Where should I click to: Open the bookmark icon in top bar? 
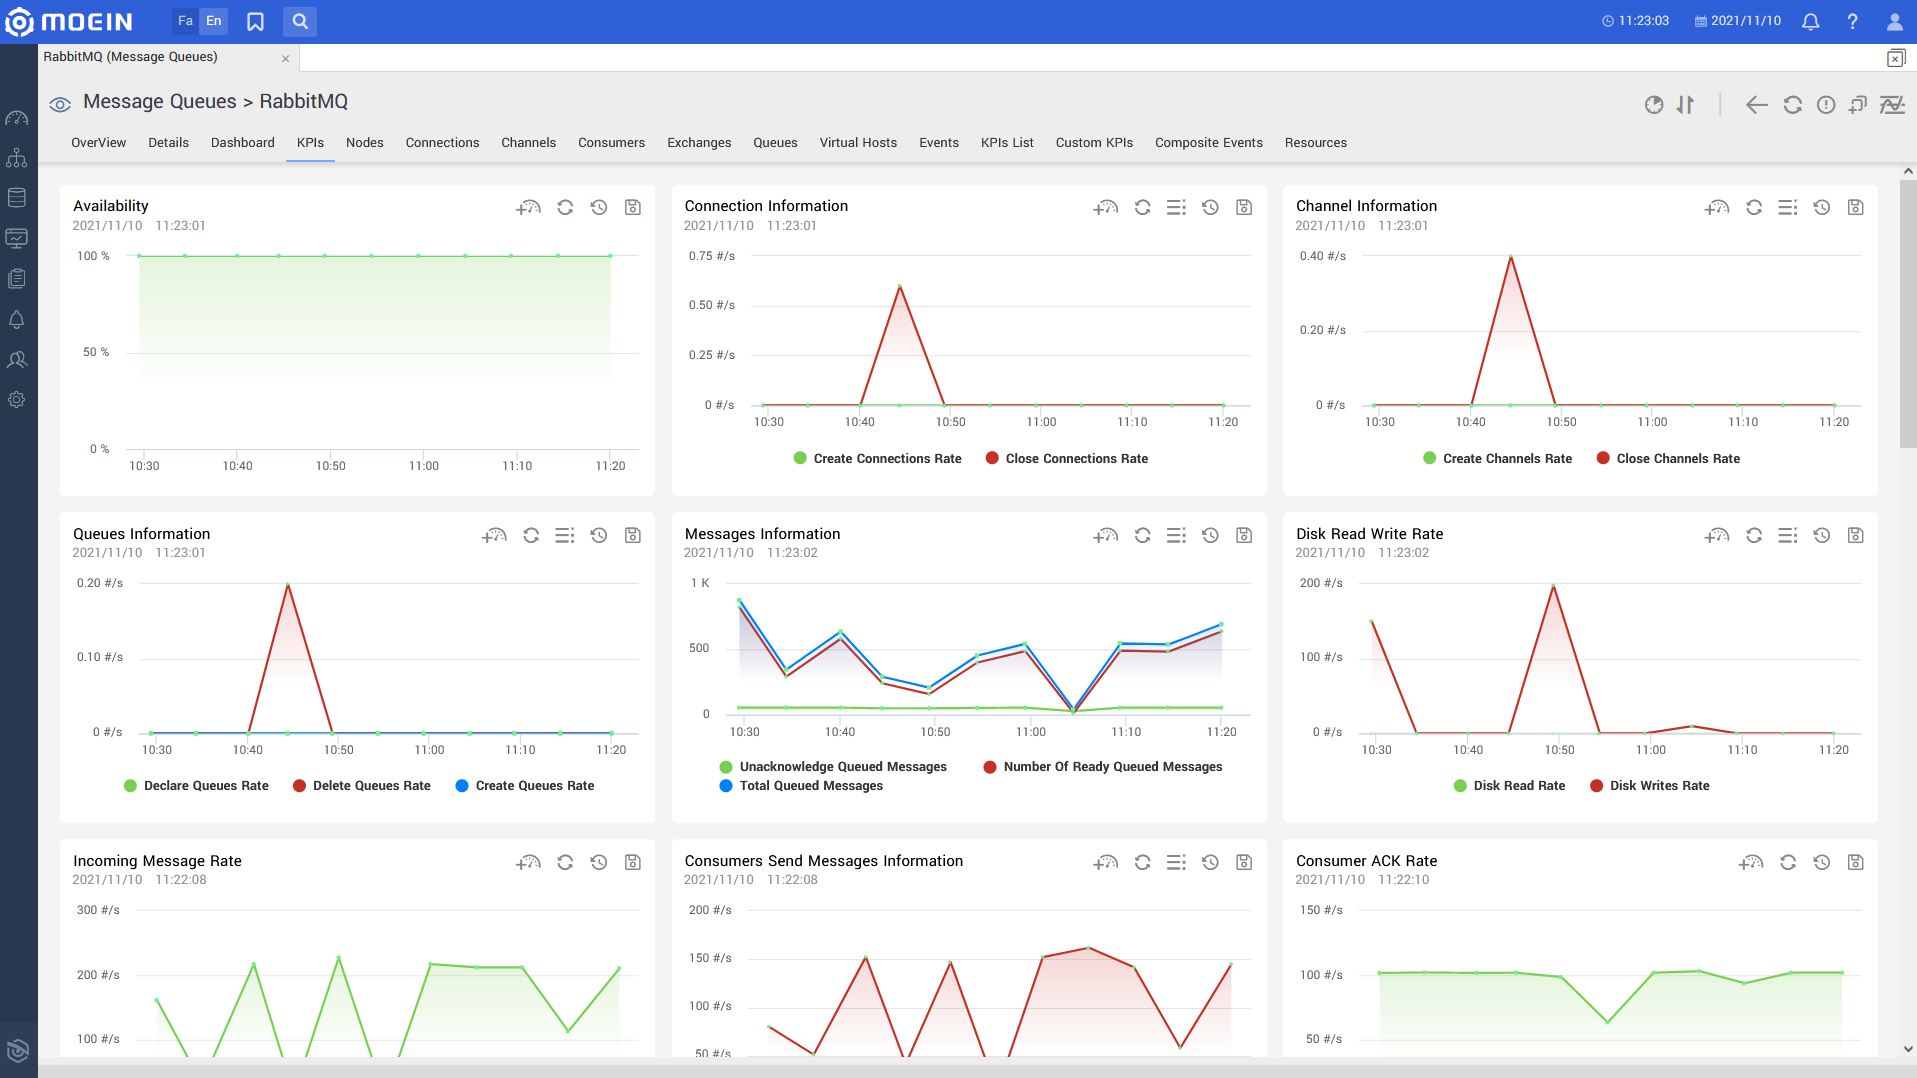coord(255,21)
